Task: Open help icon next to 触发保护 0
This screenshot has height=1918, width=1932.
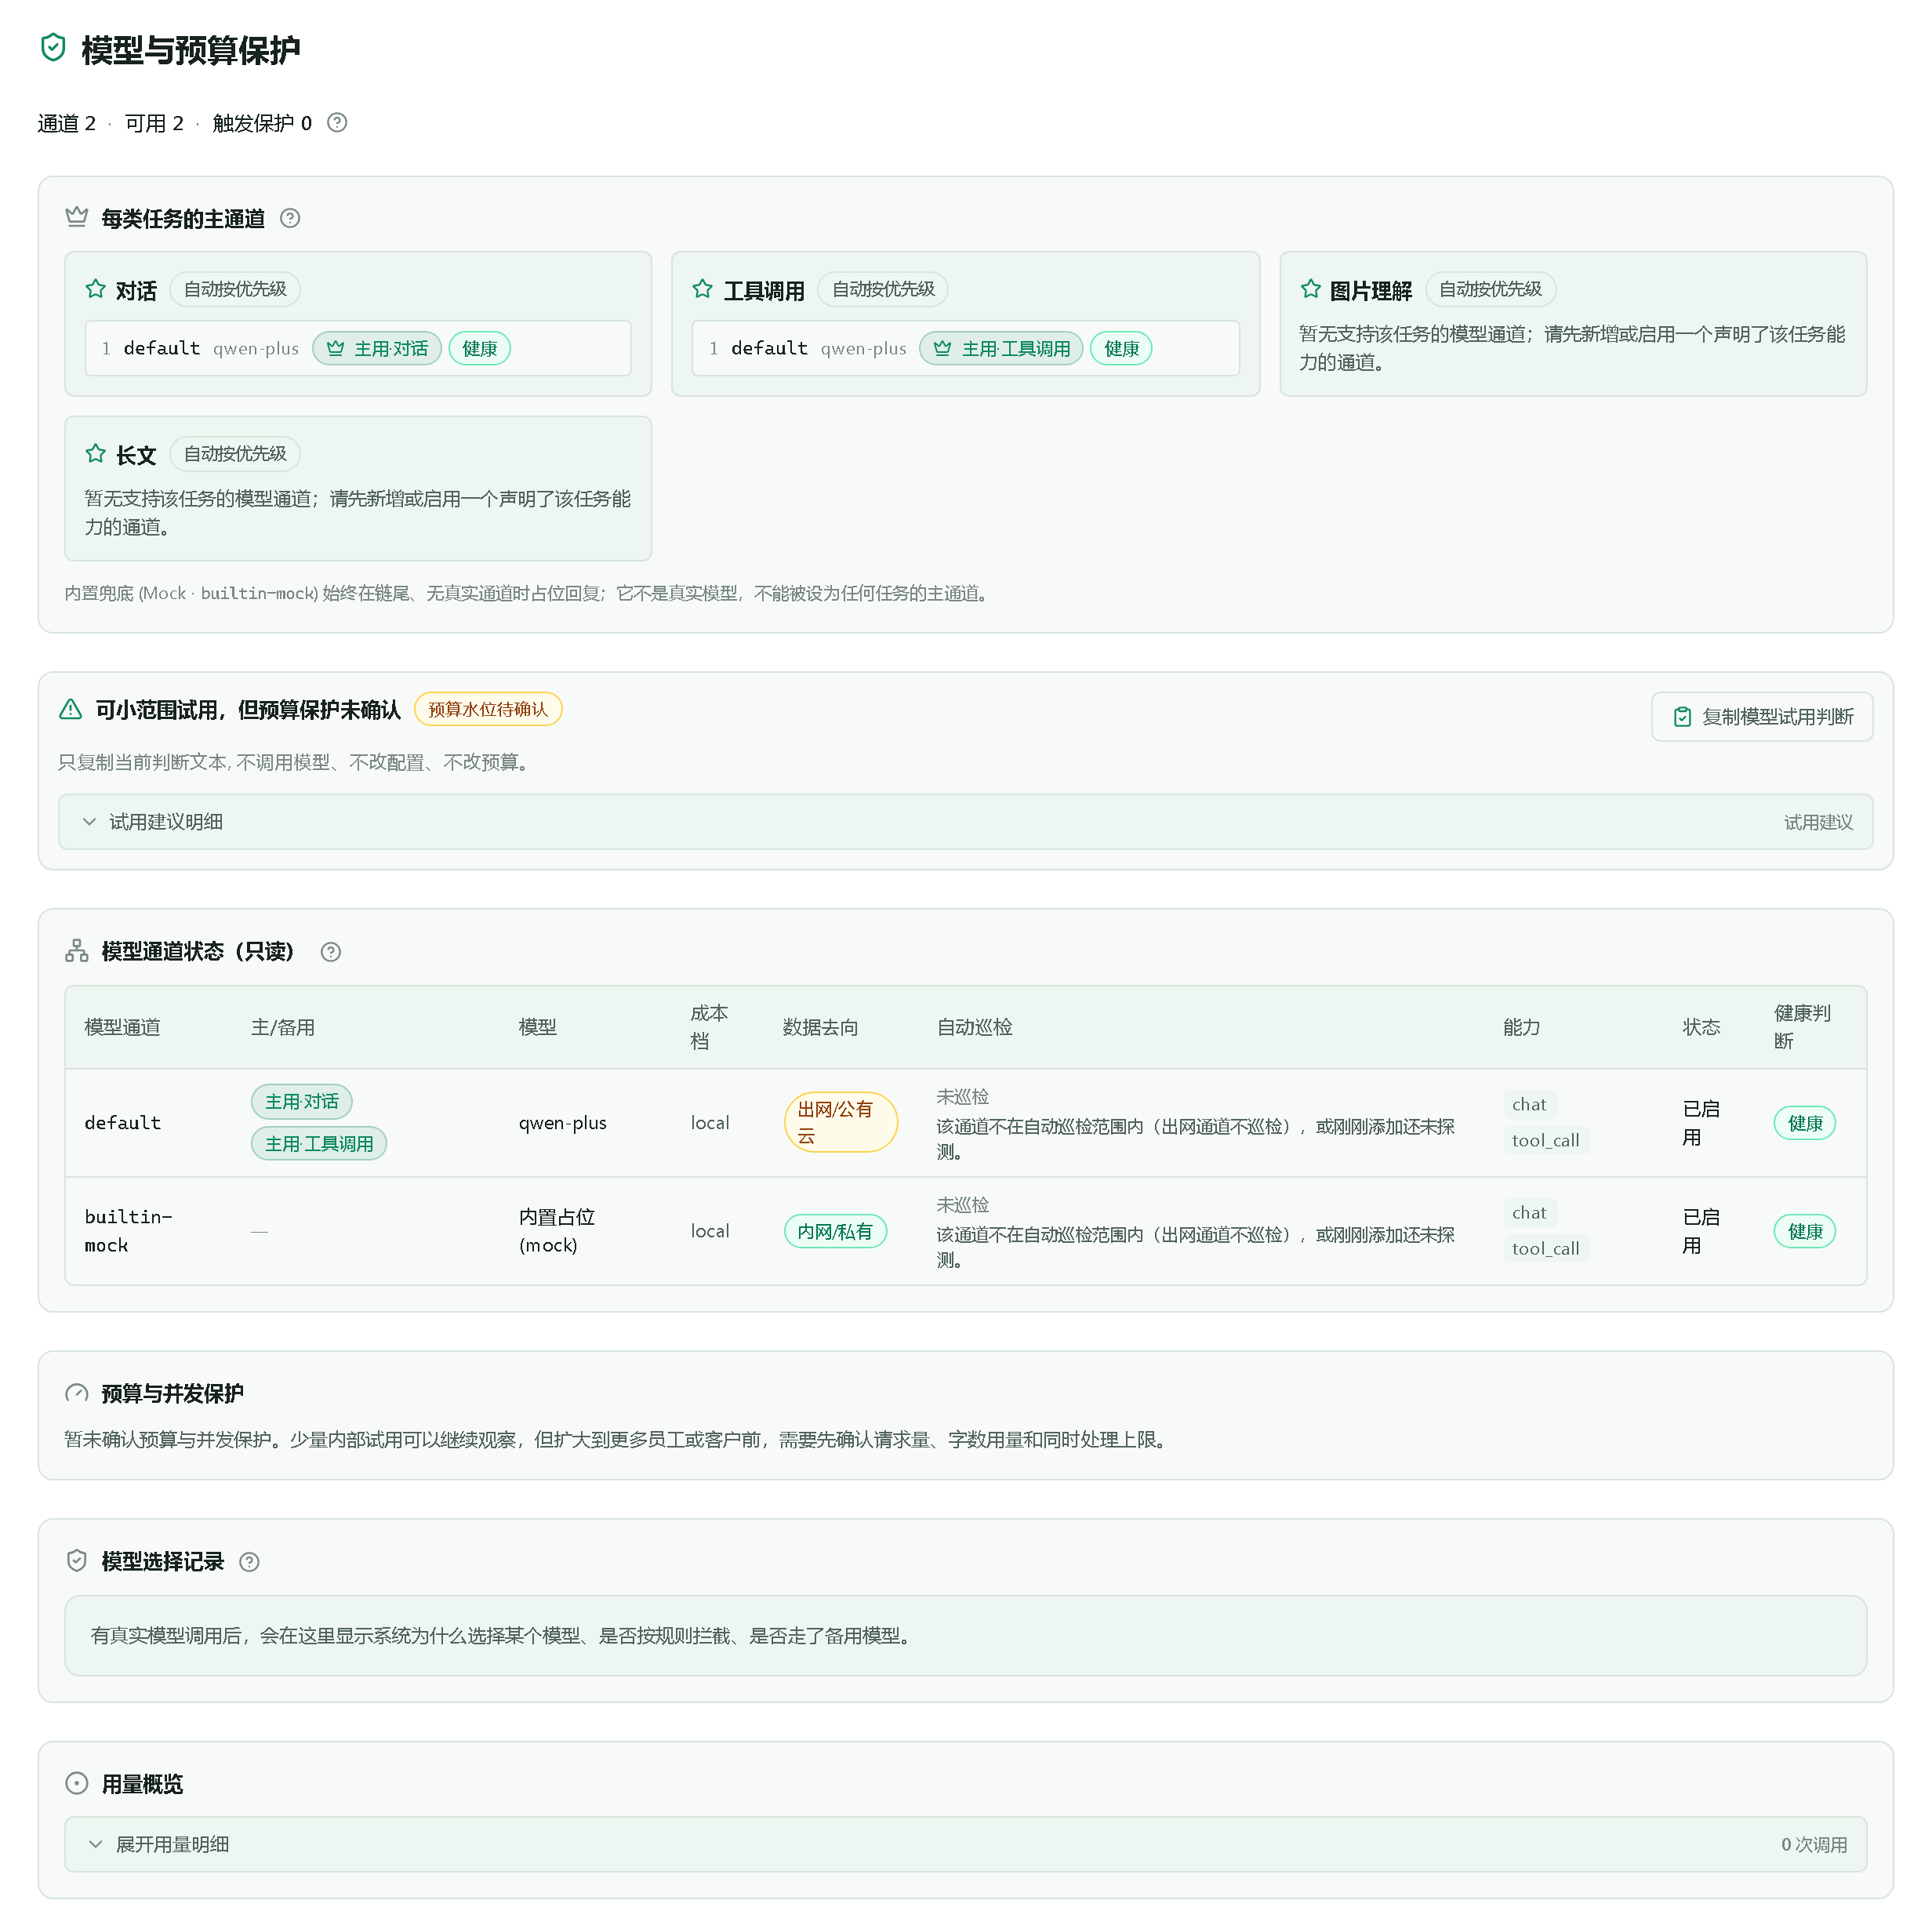Action: coord(337,123)
